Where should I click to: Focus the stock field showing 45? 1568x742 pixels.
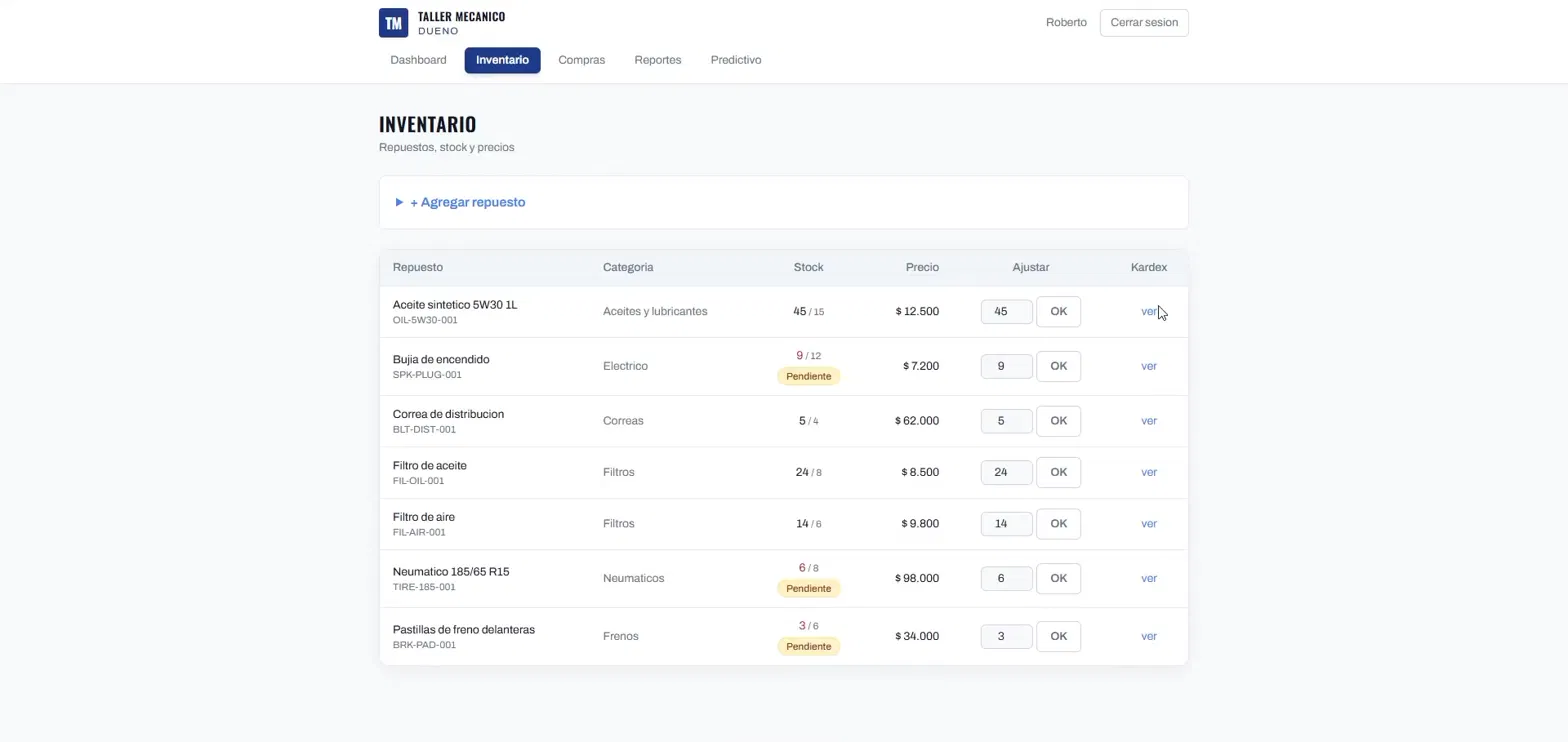[1006, 312]
